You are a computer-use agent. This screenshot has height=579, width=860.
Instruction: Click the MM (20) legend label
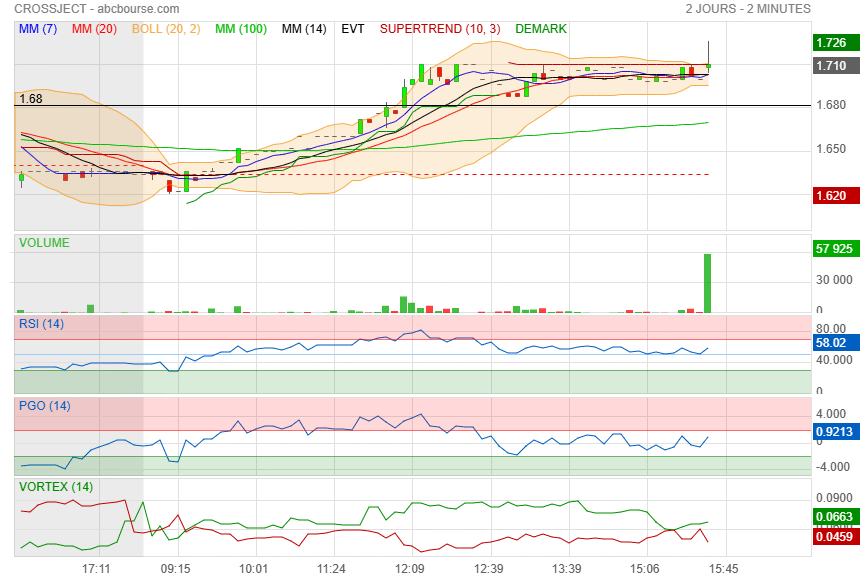click(x=94, y=29)
